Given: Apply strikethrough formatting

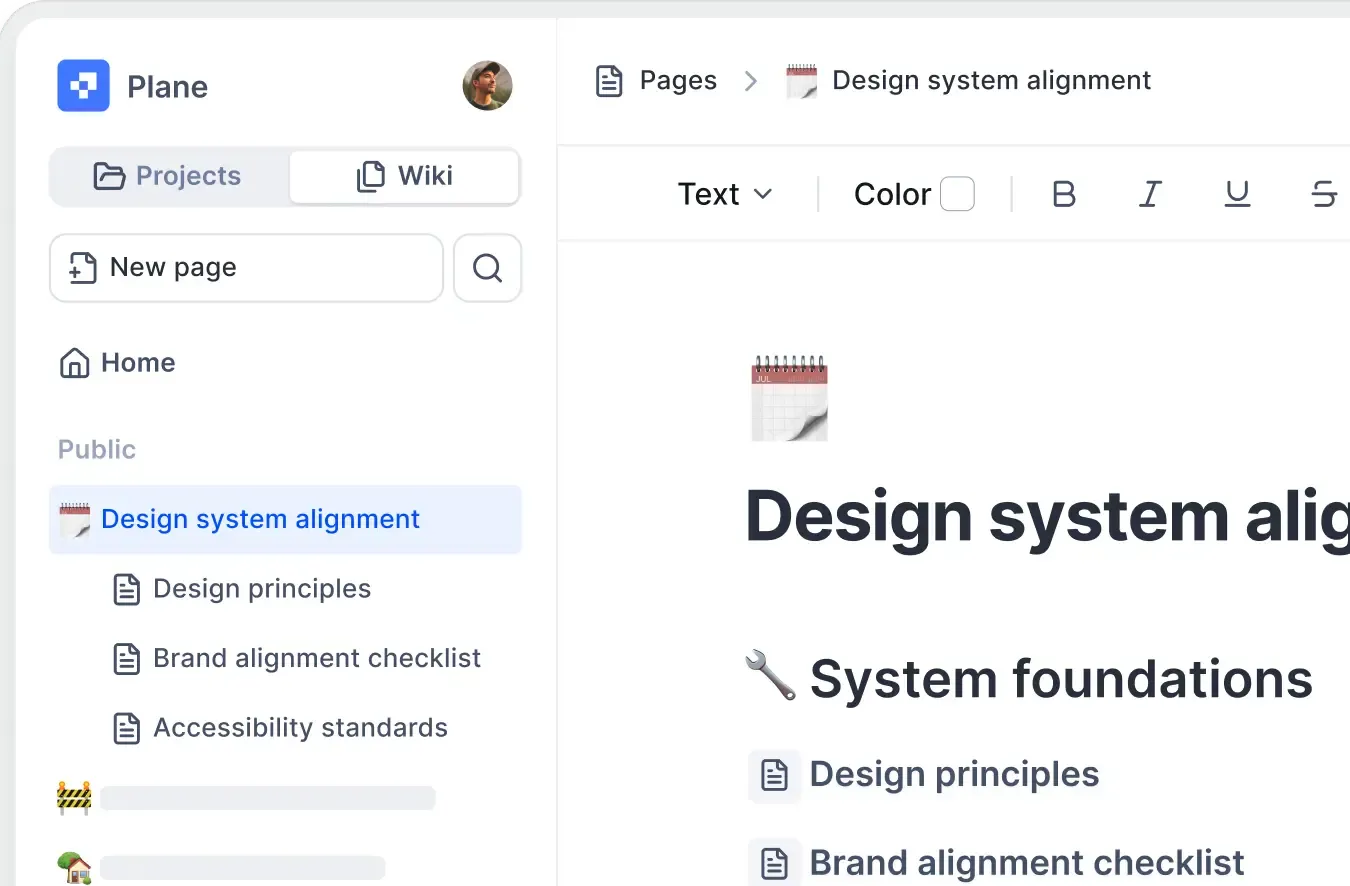Looking at the screenshot, I should pos(1323,194).
